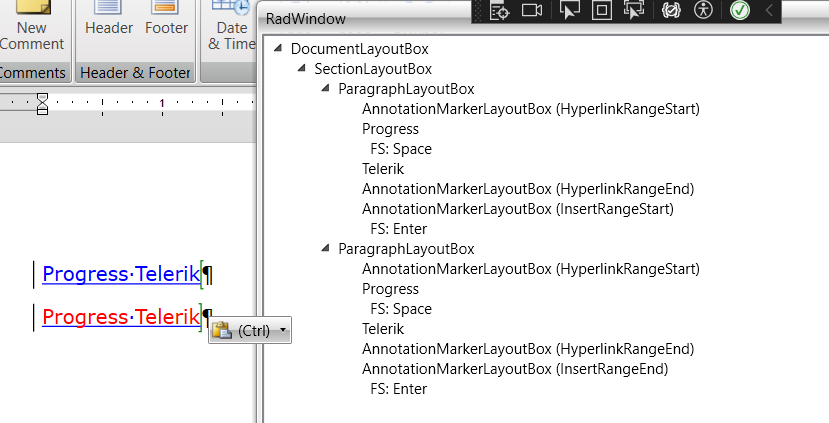The height and width of the screenshot is (423, 829).
Task: Collapse the DocumentLayoutBox tree node
Action: (278, 48)
